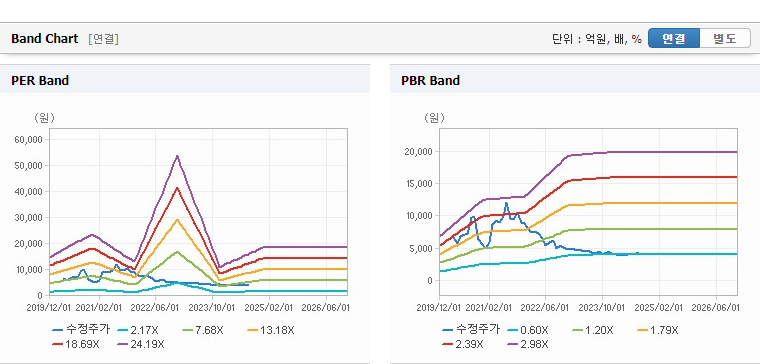
Task: Click the [연결] label beside Band Chart
Action: point(103,39)
